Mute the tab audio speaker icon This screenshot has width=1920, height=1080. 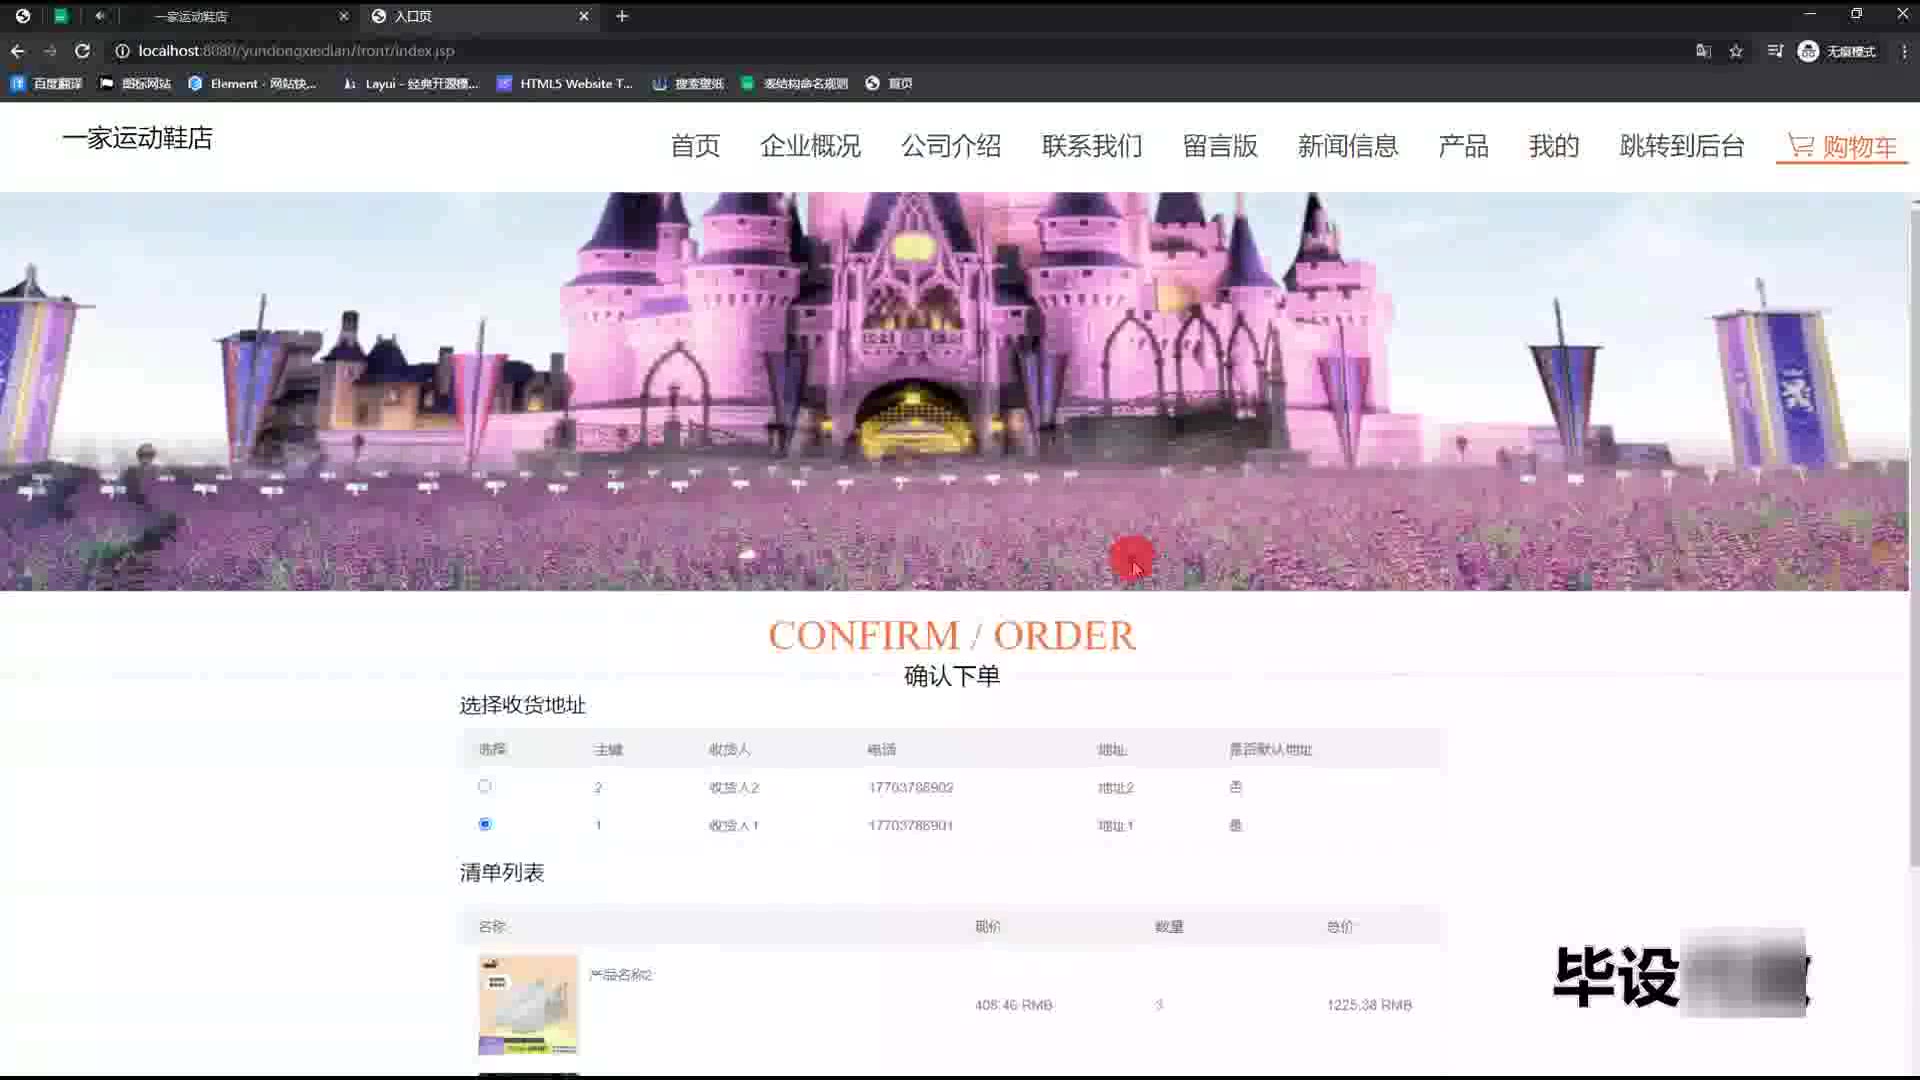(100, 16)
